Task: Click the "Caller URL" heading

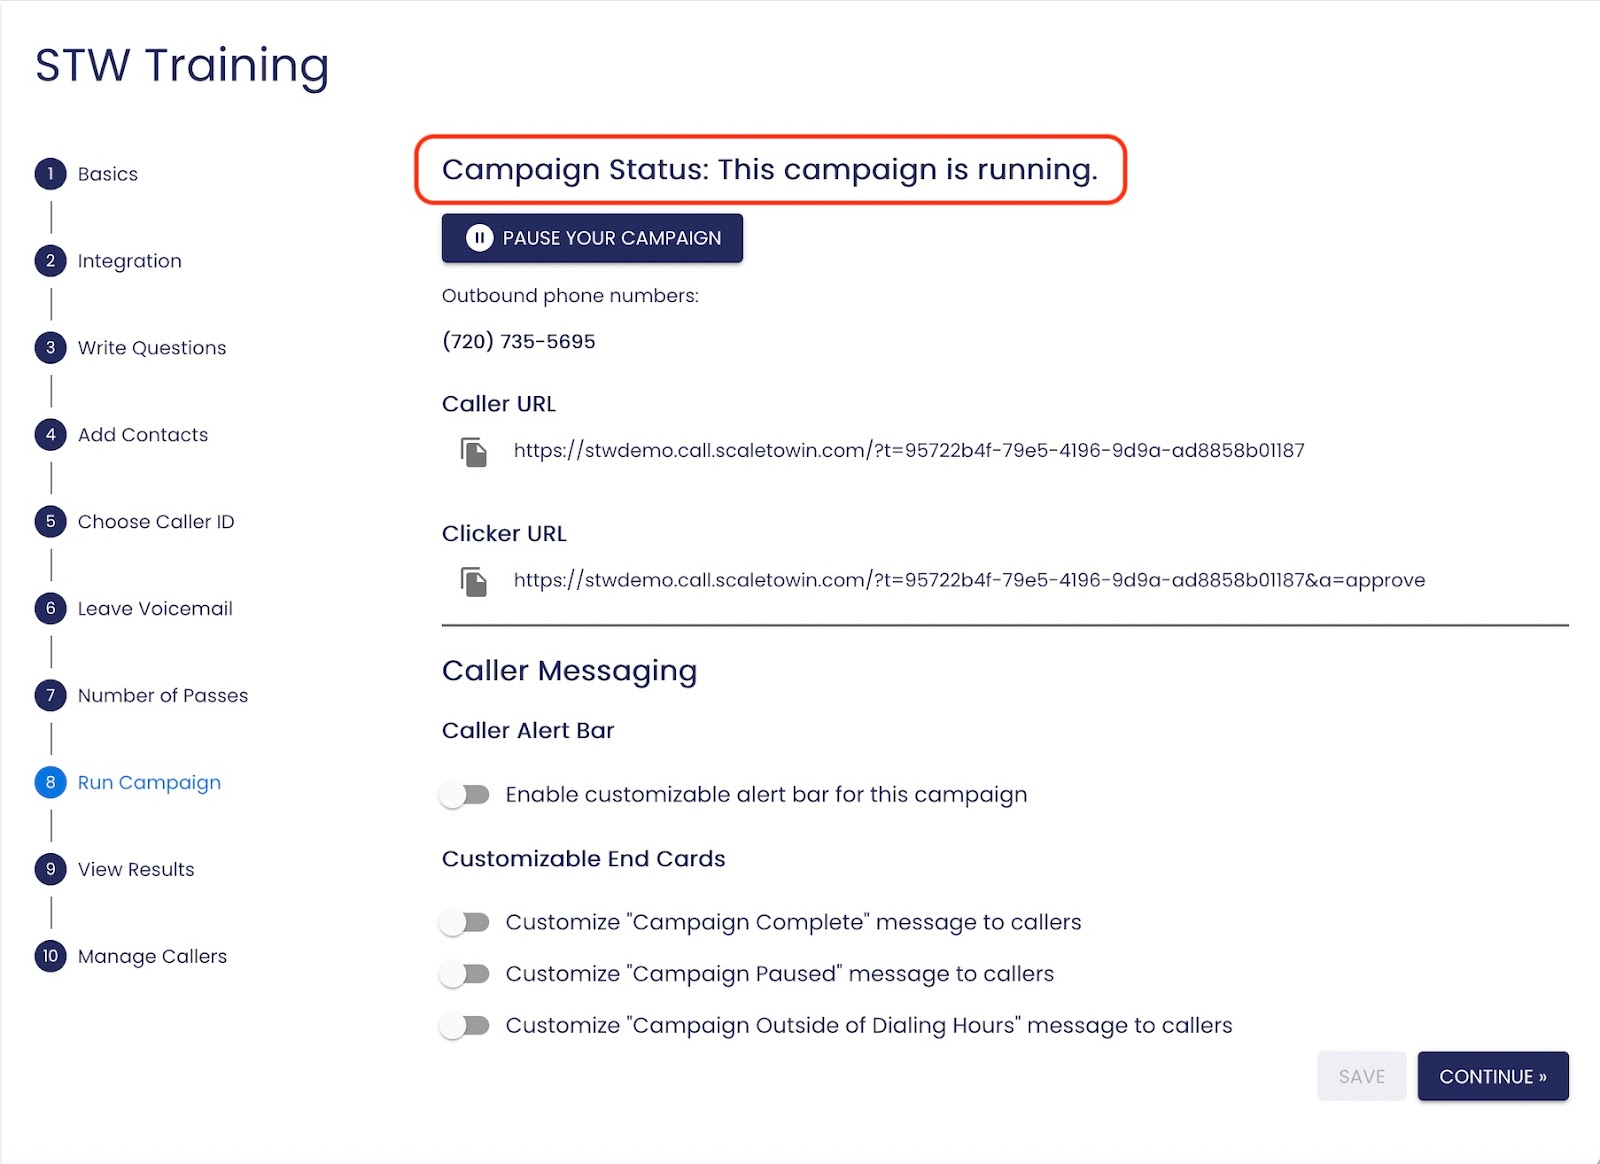Action: (x=499, y=404)
